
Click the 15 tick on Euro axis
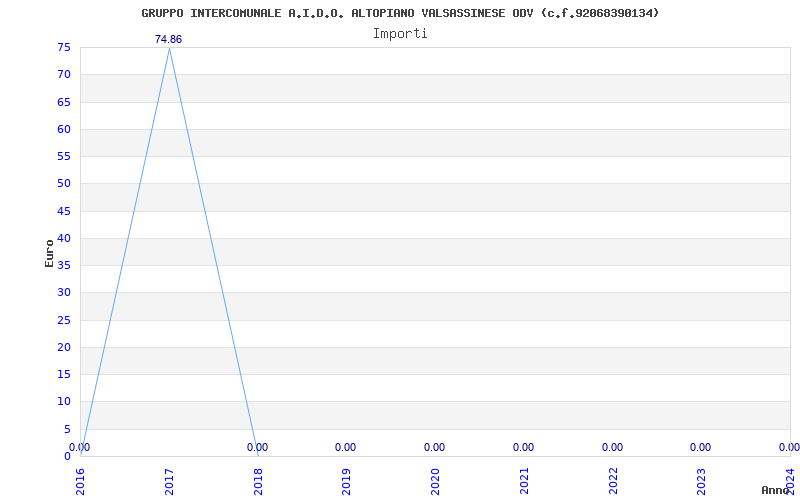point(64,374)
